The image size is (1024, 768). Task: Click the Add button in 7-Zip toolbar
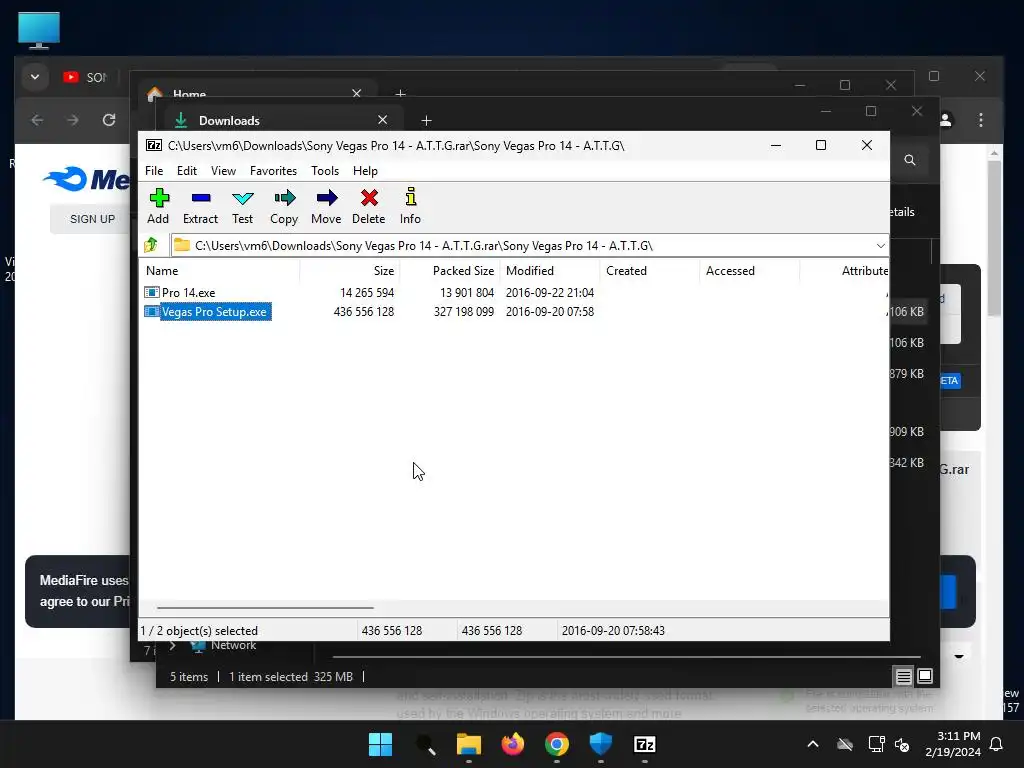(158, 206)
